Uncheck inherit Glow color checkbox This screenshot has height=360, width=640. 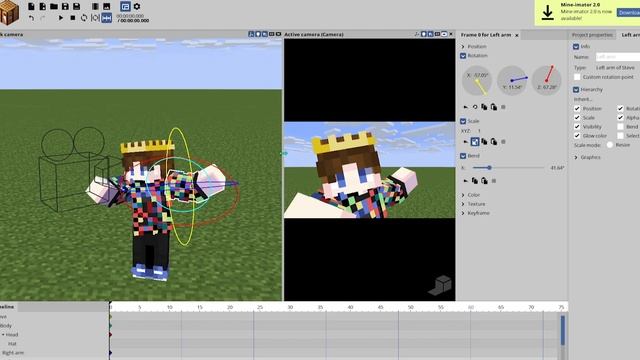click(577, 136)
